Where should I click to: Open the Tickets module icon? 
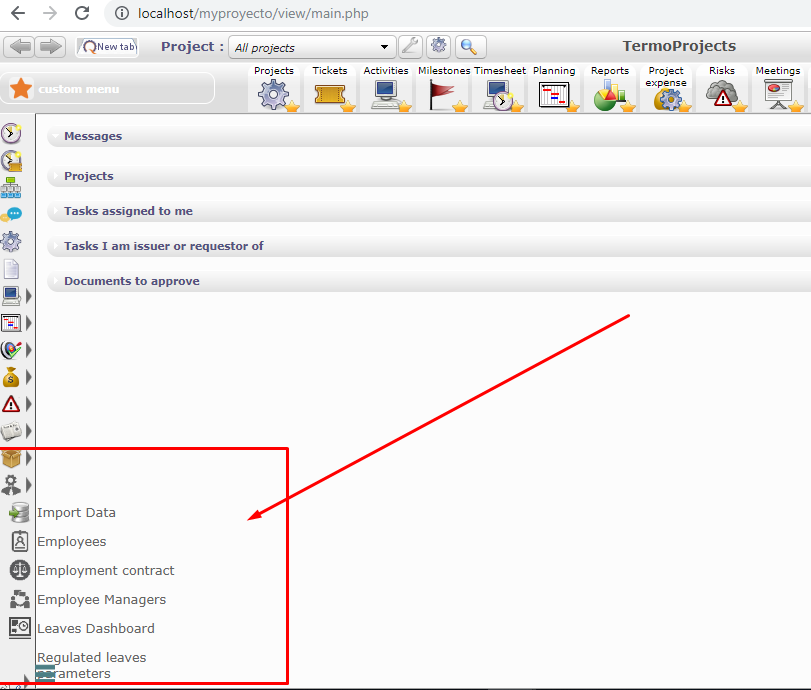point(329,94)
